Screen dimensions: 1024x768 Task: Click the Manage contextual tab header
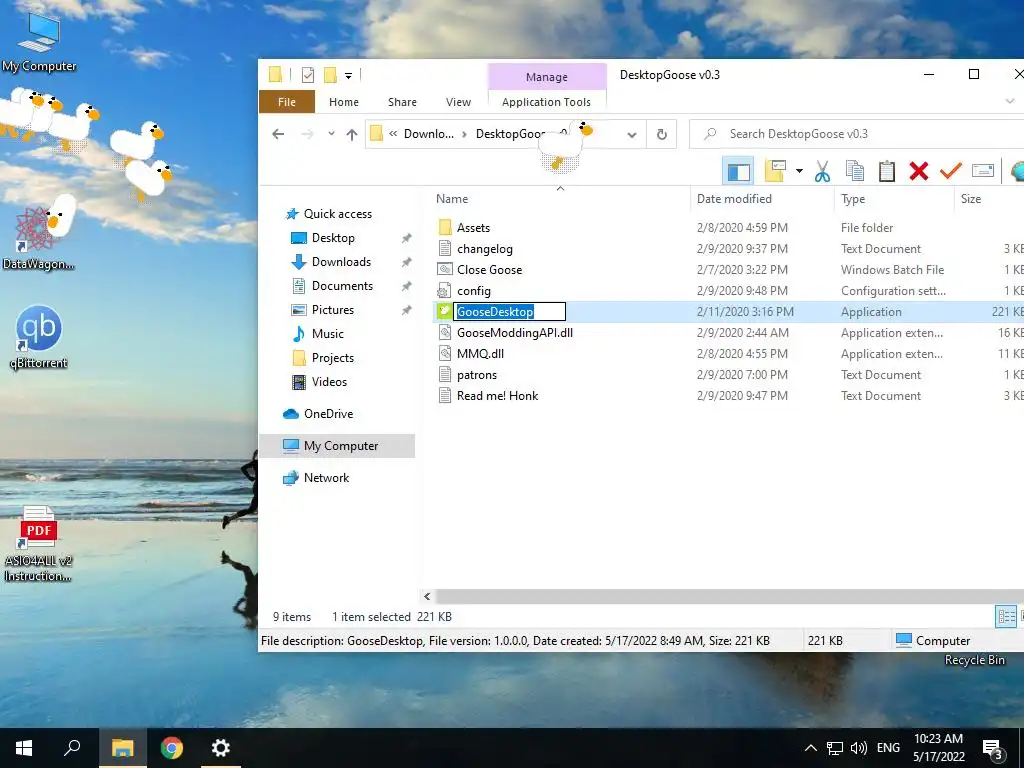[x=547, y=77]
